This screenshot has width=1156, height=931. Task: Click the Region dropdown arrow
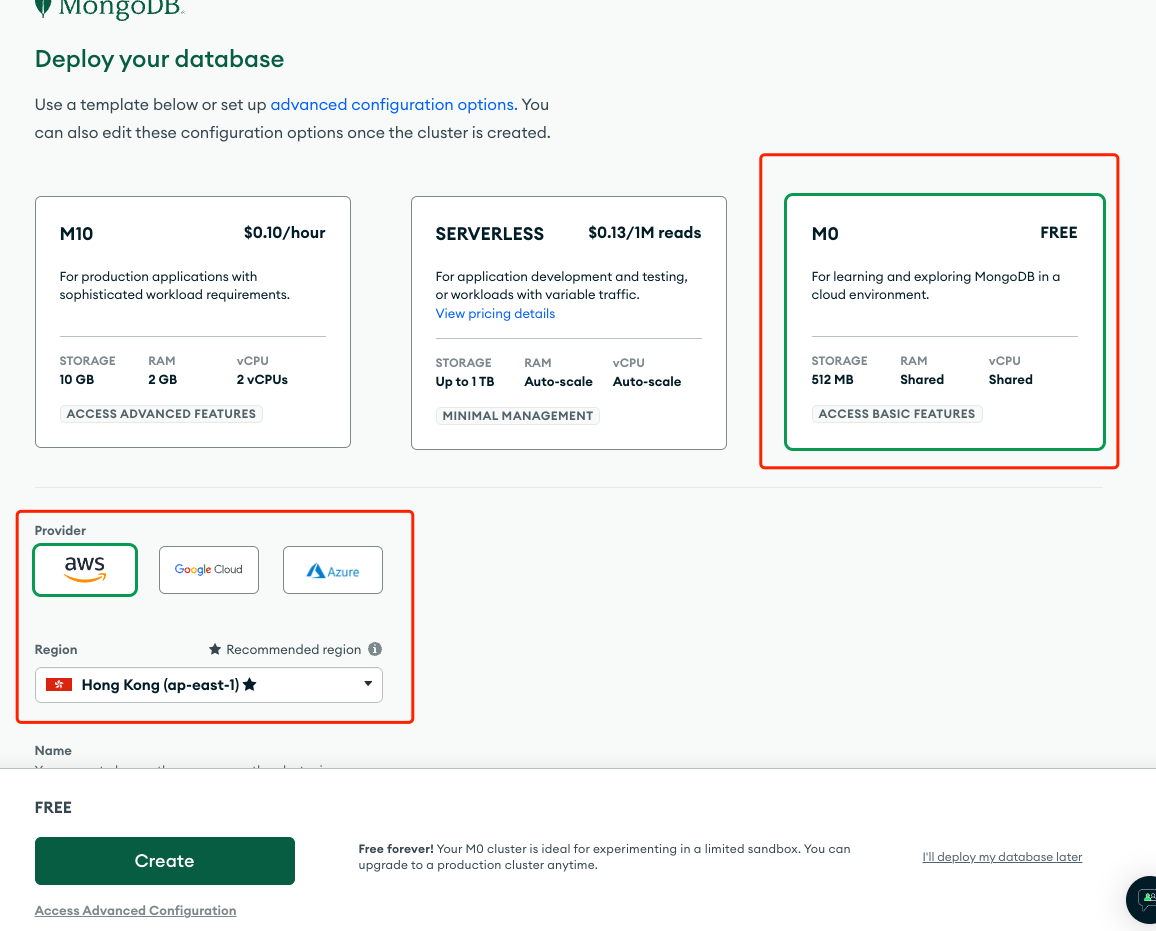click(x=368, y=684)
